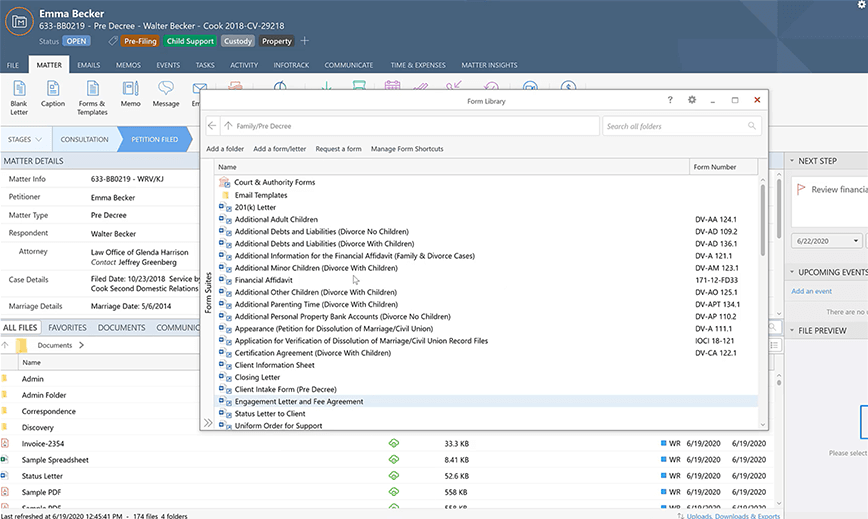The width and height of the screenshot is (868, 519).
Task: Click the cloud sync icon for Status Letter
Action: [x=394, y=475]
